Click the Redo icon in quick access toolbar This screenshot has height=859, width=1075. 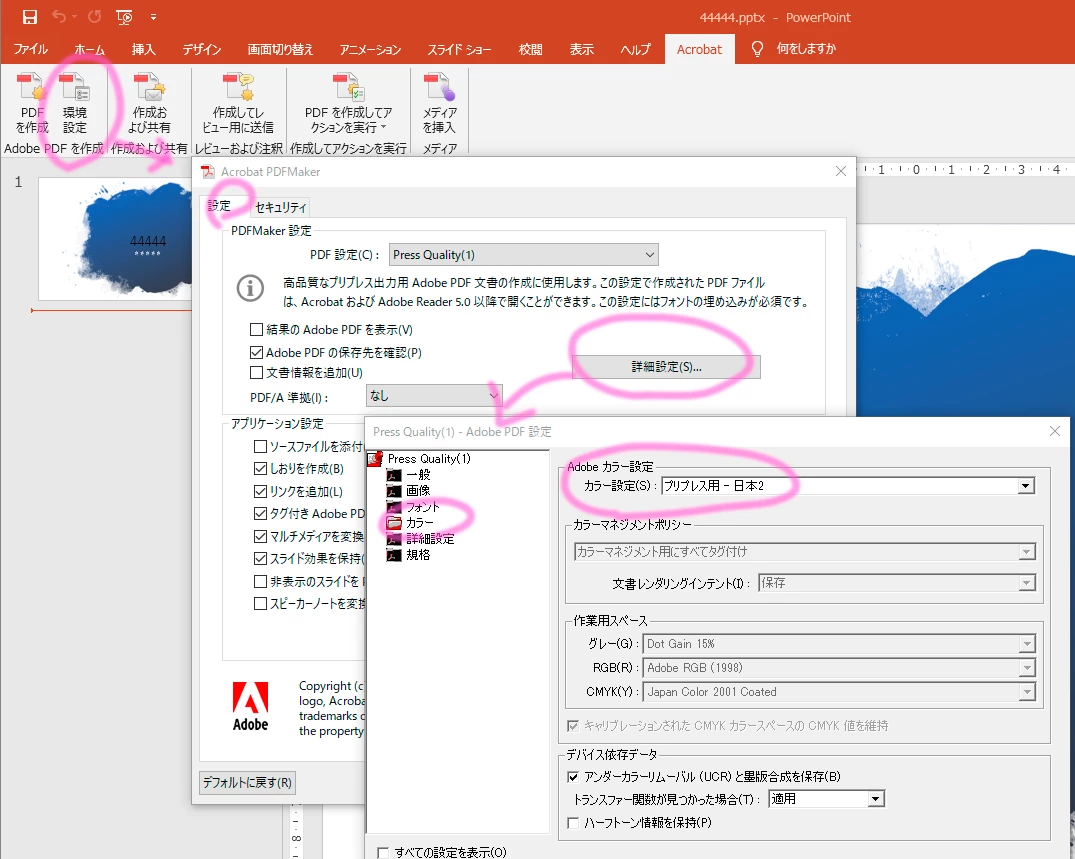[x=94, y=16]
